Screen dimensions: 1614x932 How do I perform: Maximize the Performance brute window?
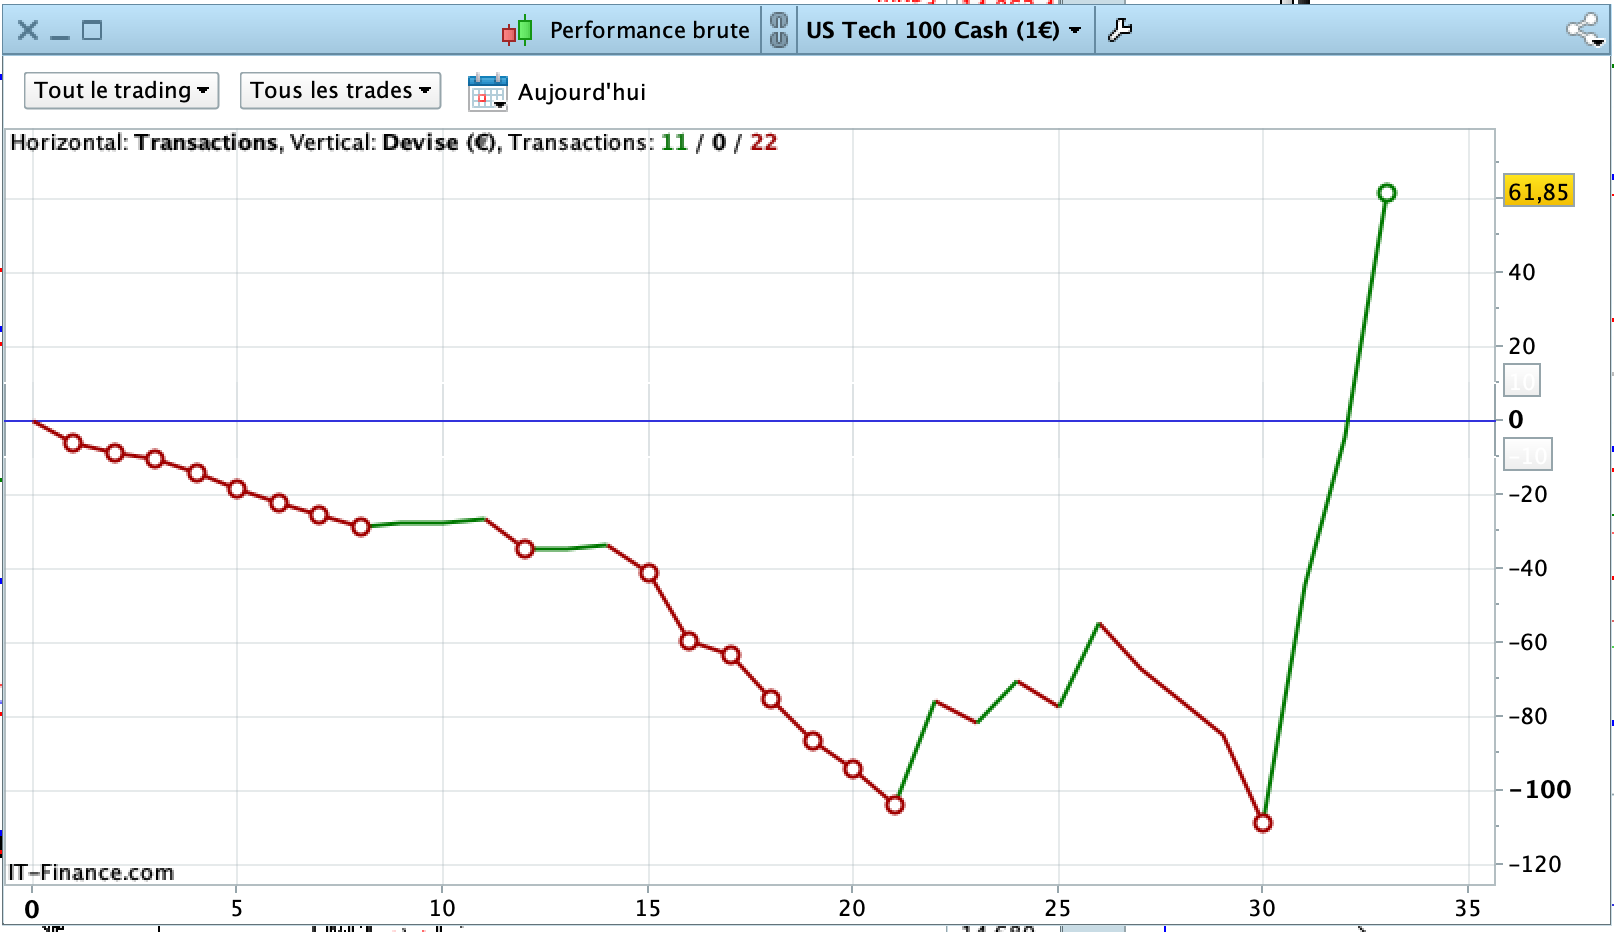pyautogui.click(x=92, y=30)
